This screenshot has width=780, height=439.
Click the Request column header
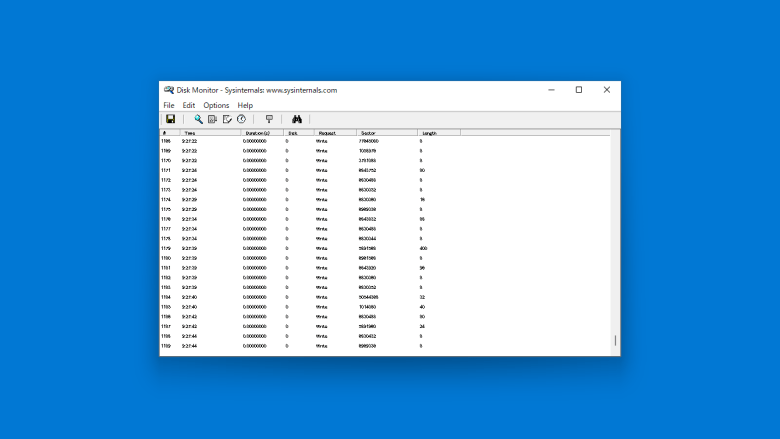(335, 133)
